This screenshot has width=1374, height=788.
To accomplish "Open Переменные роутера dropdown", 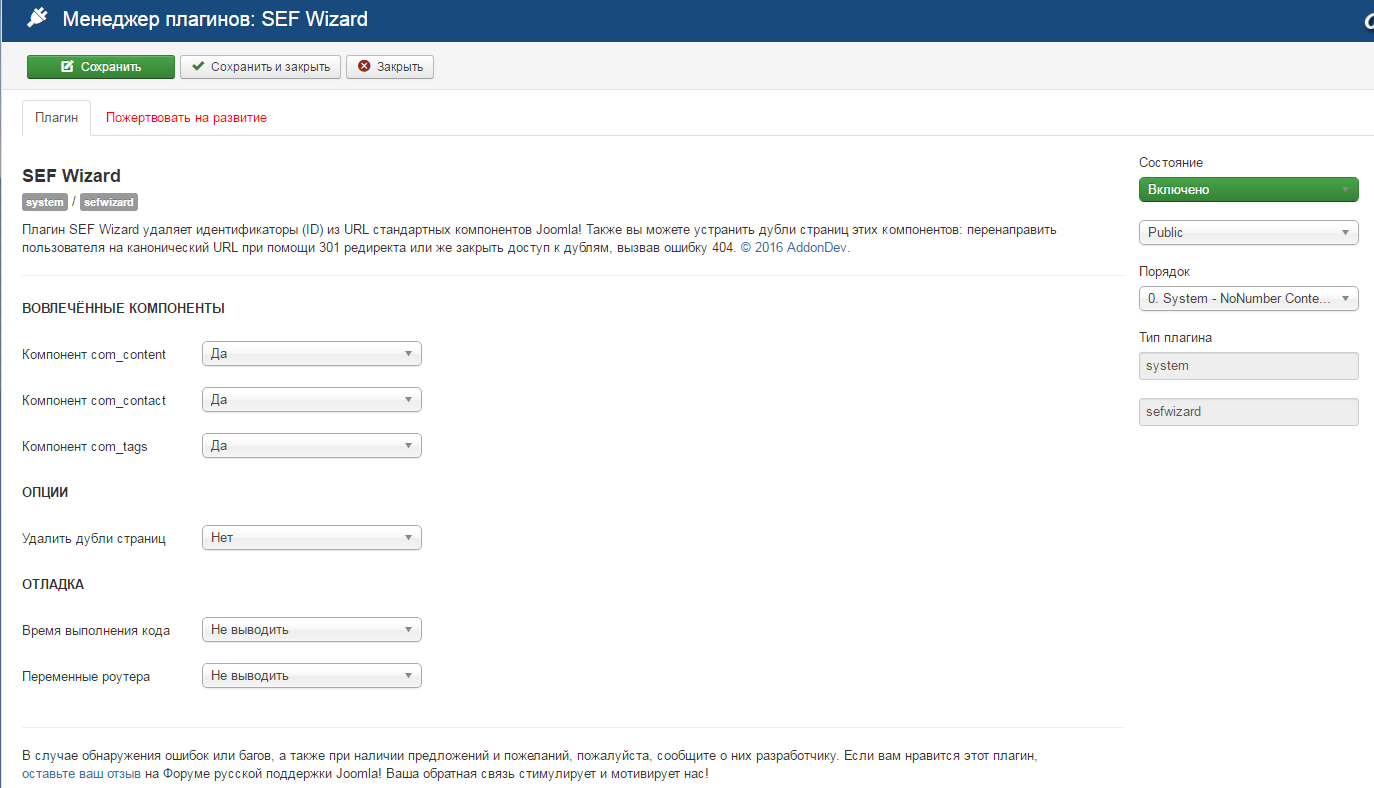I will [x=312, y=676].
